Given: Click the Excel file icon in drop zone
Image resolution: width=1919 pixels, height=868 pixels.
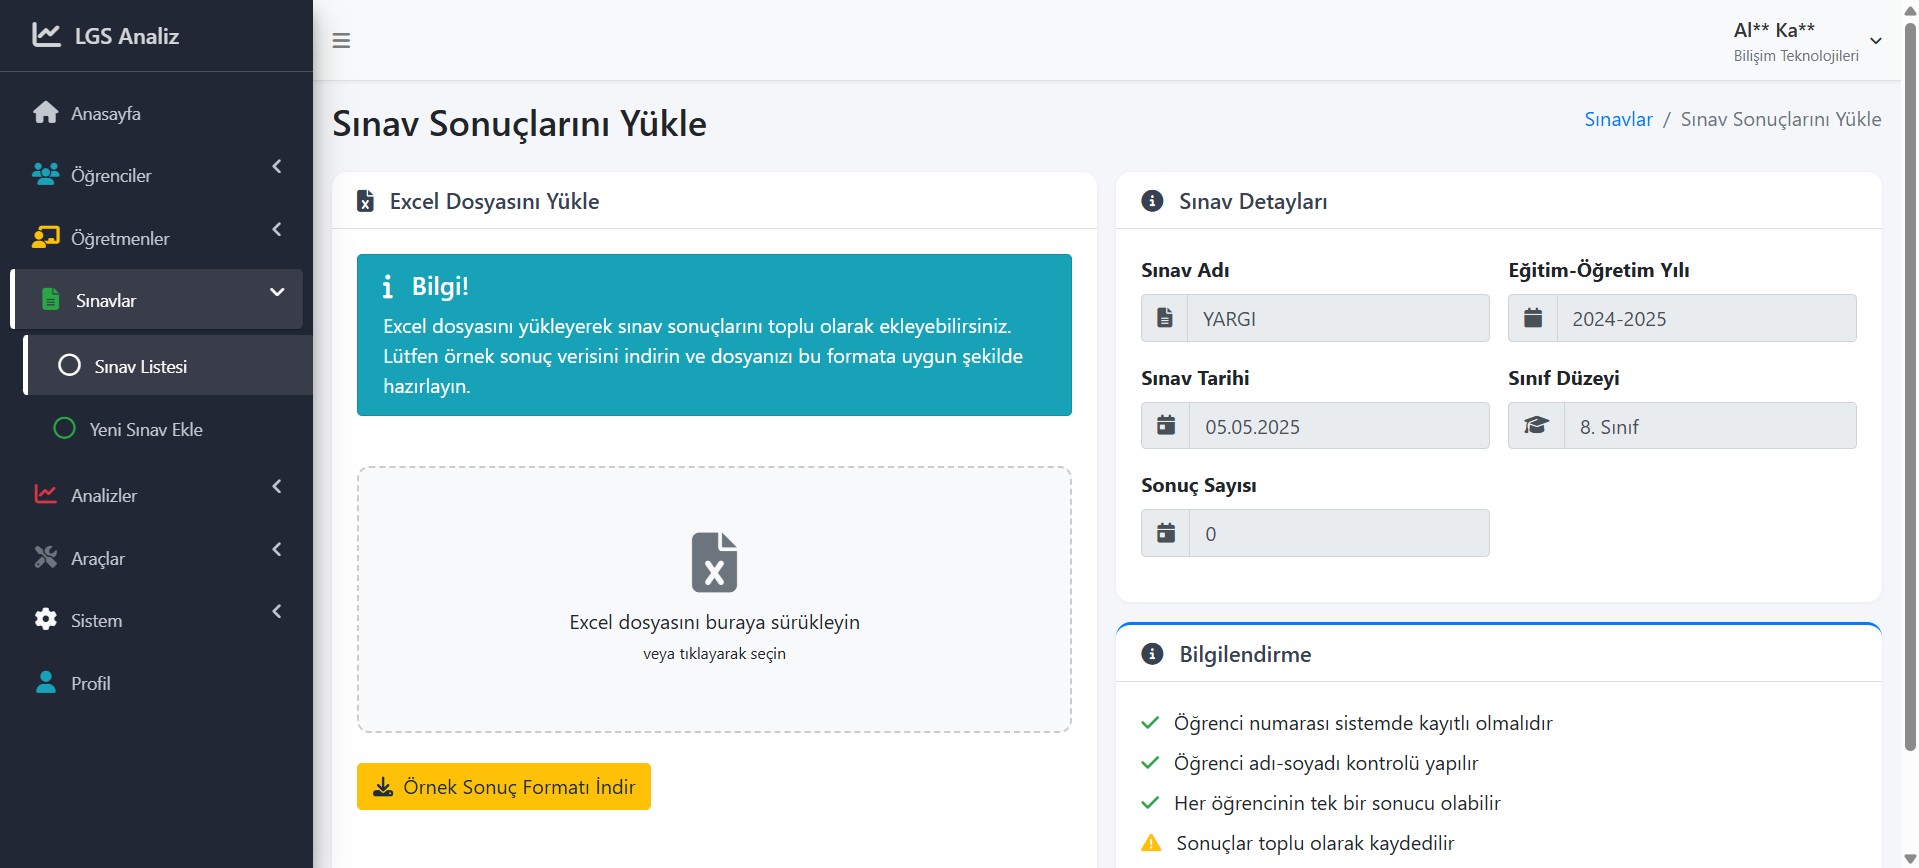Looking at the screenshot, I should 714,562.
